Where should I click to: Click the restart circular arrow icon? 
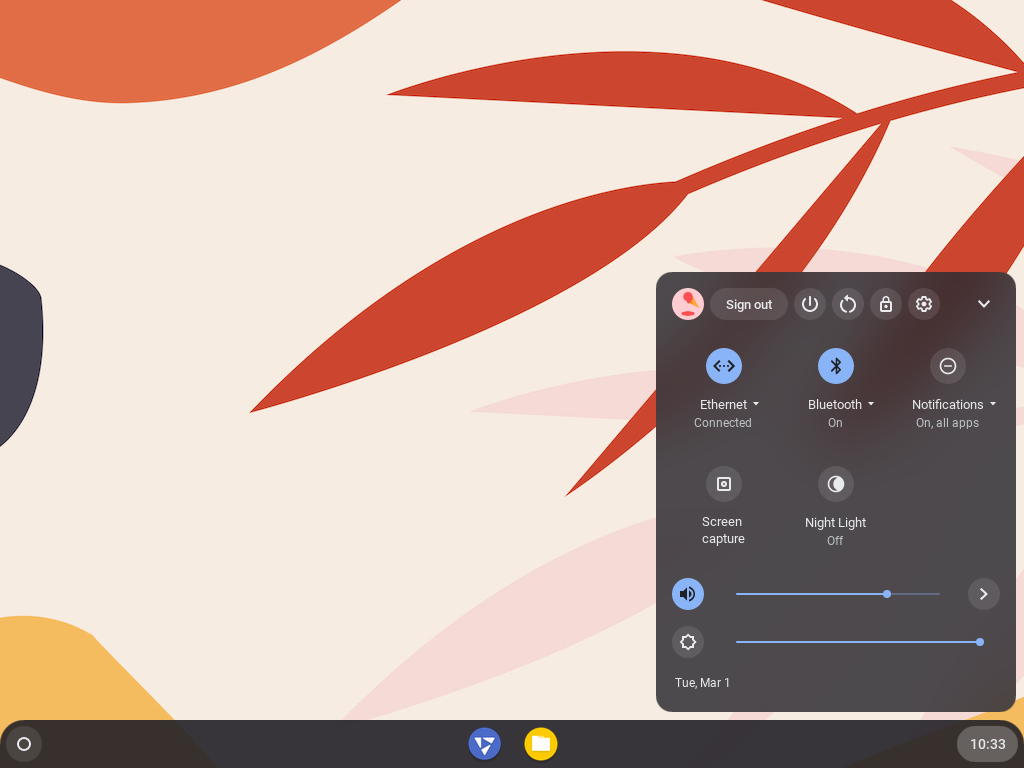coord(848,304)
